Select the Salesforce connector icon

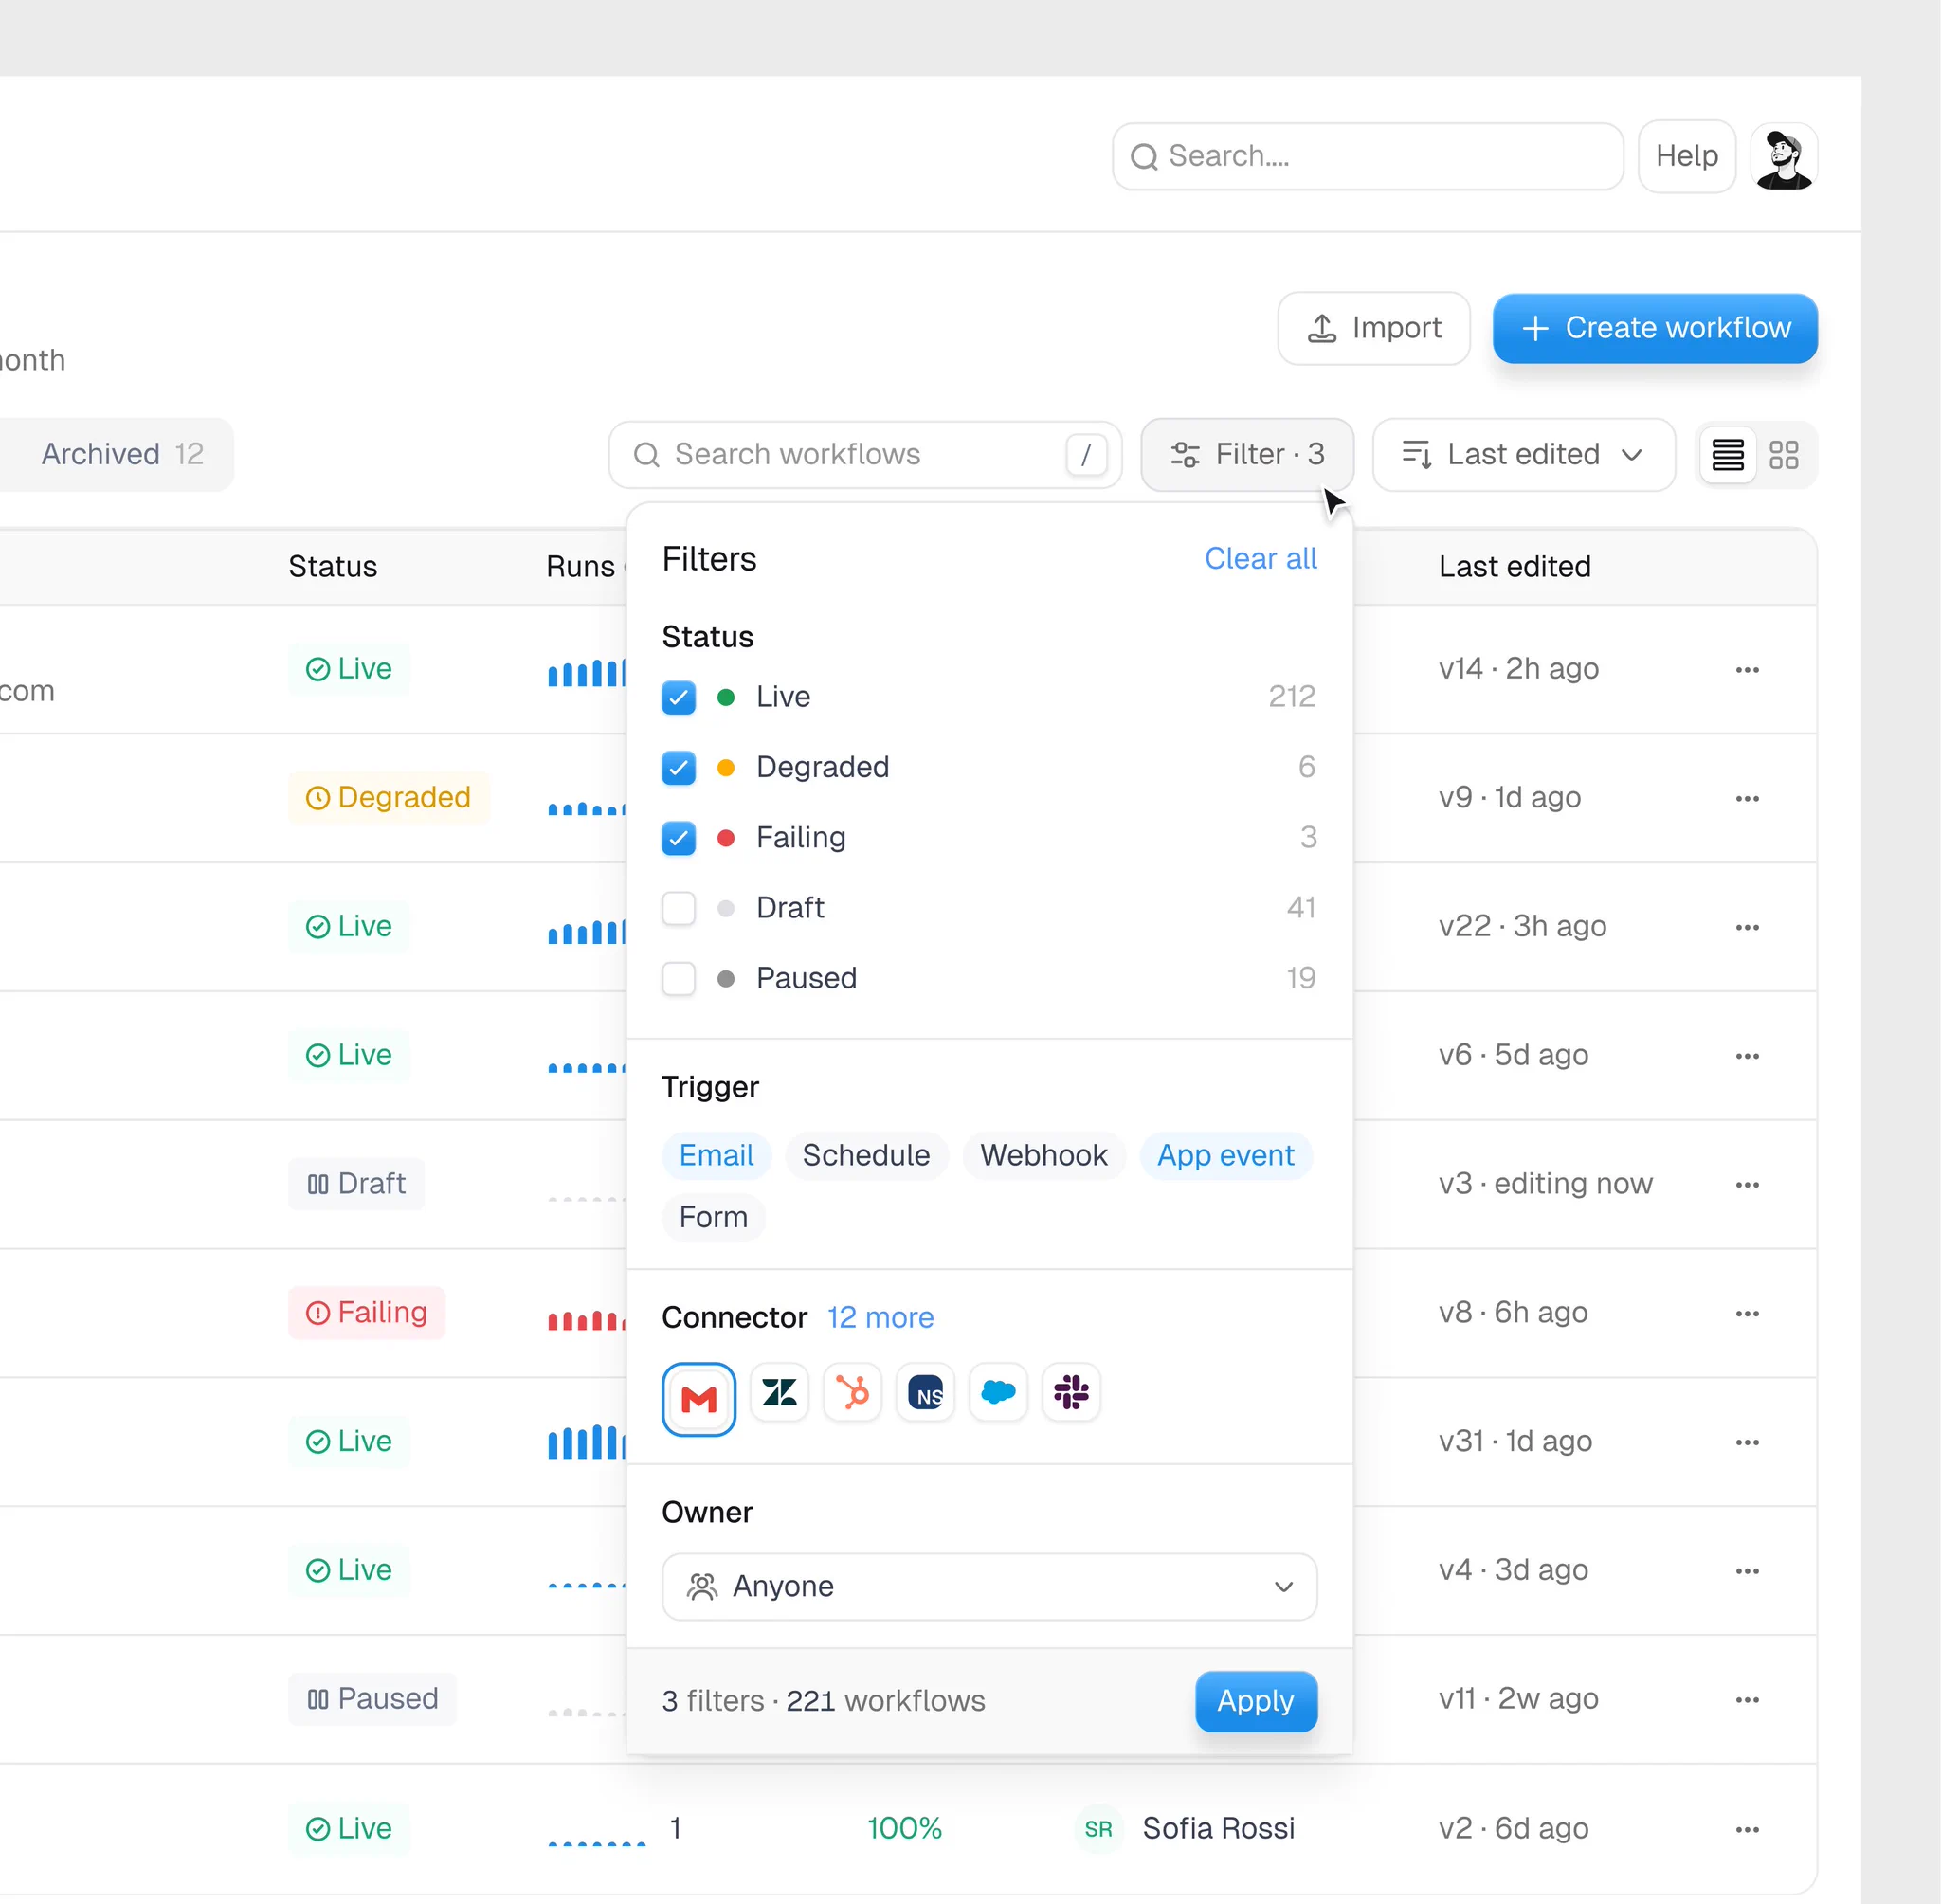[x=998, y=1391]
